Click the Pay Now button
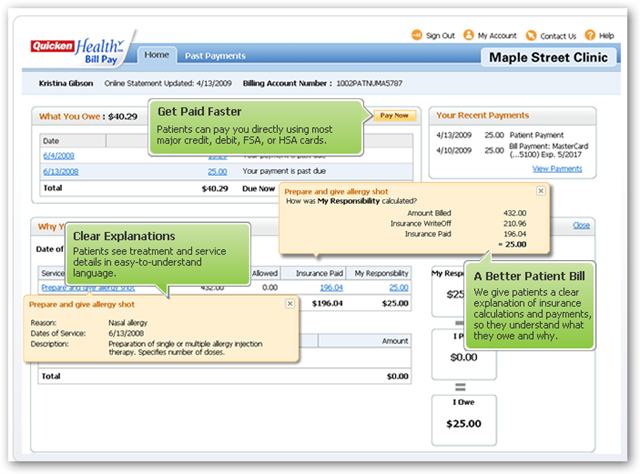 click(x=394, y=116)
